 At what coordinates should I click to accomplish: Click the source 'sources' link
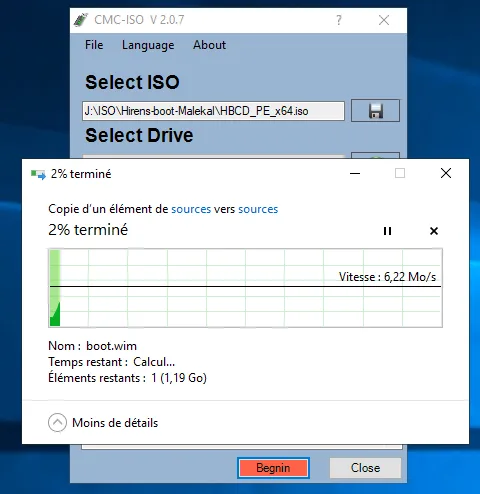[191, 209]
